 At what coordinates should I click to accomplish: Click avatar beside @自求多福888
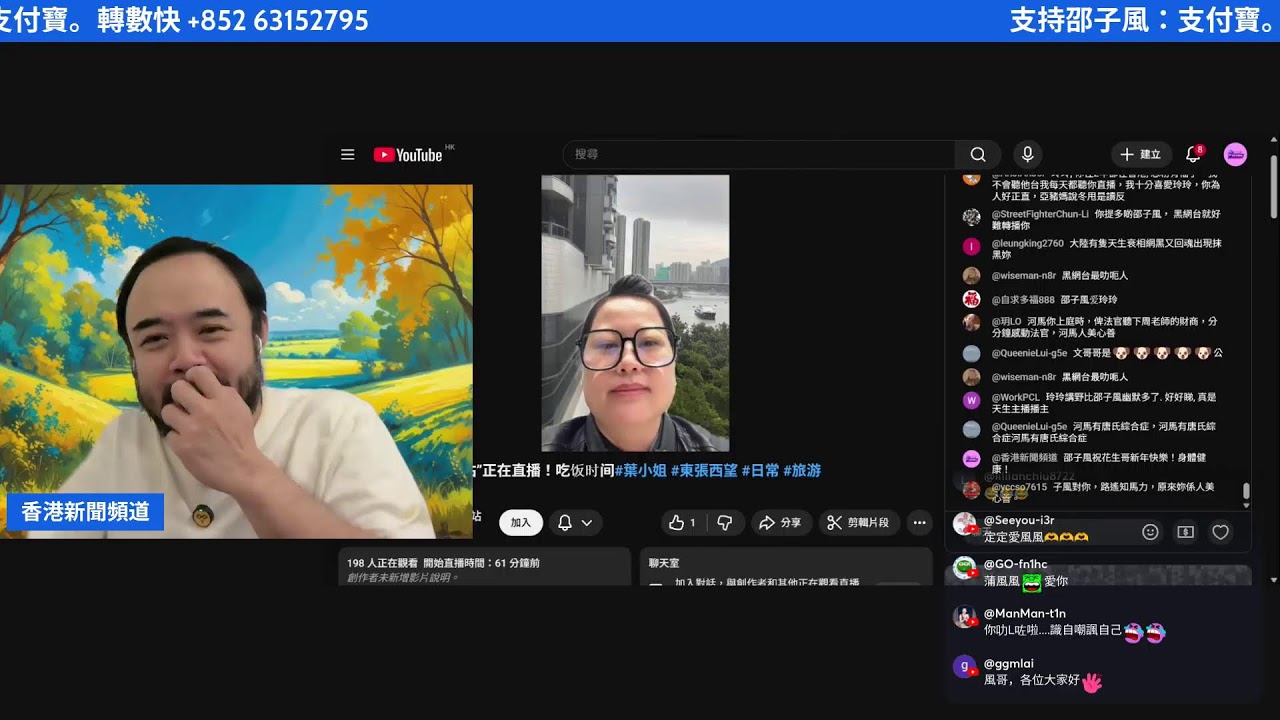click(971, 299)
